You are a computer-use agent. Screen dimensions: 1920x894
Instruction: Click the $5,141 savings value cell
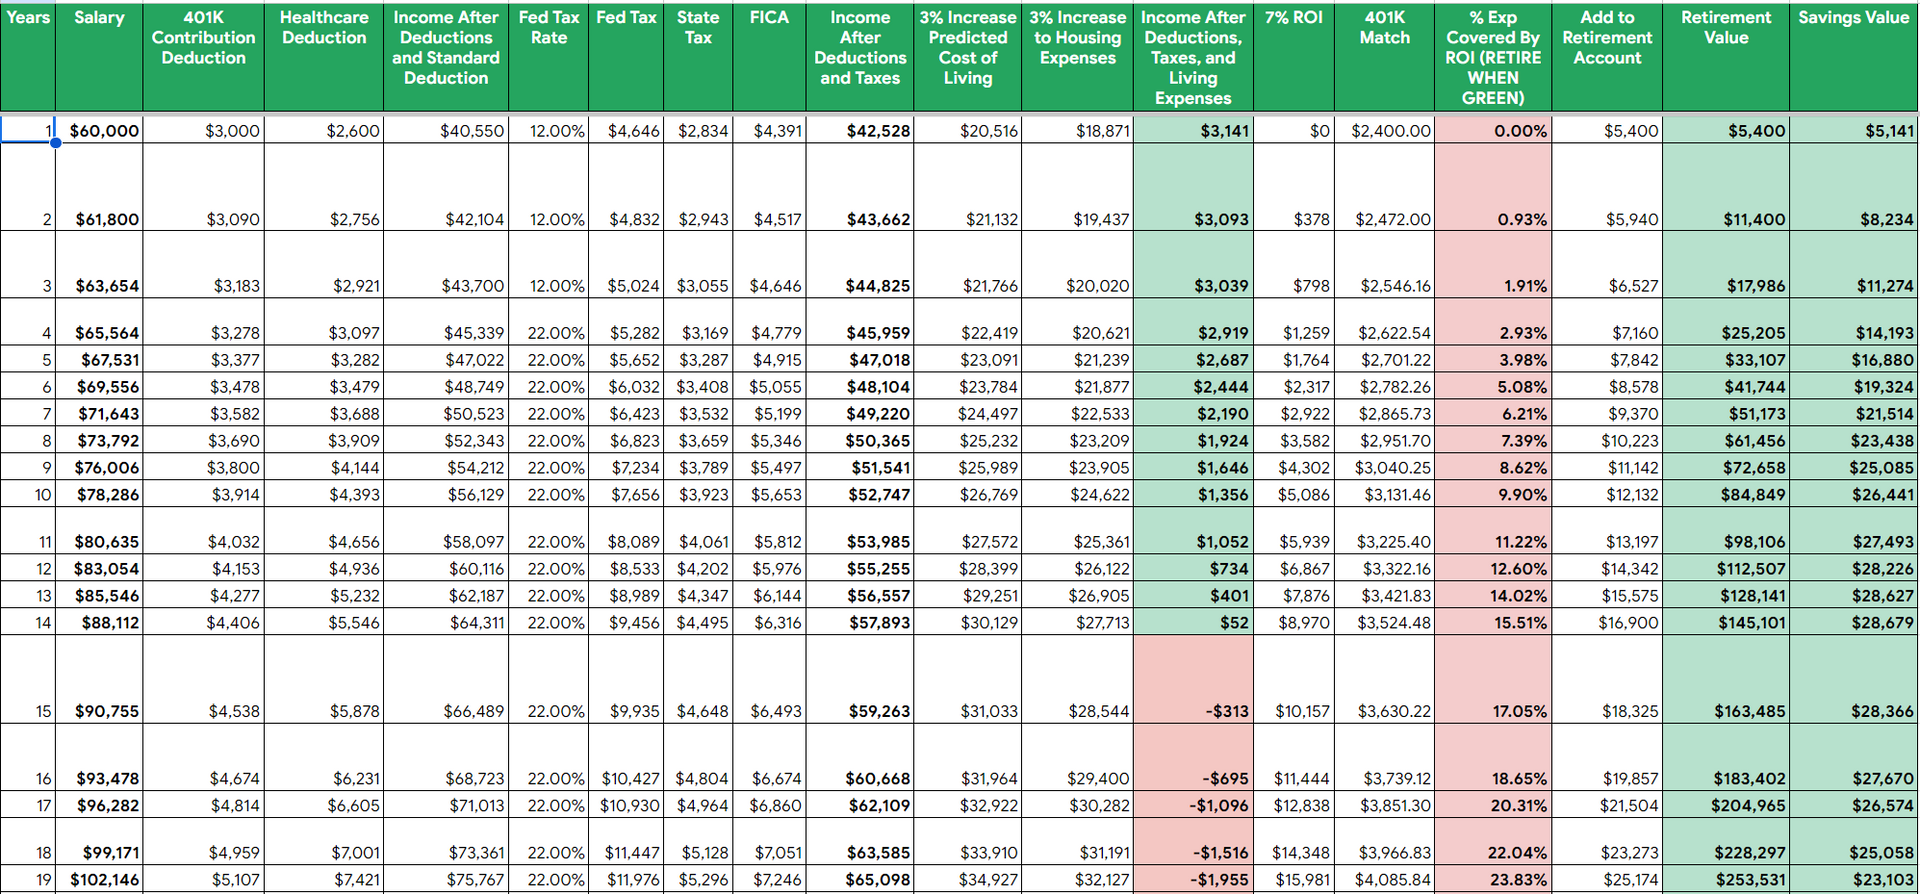[1854, 130]
